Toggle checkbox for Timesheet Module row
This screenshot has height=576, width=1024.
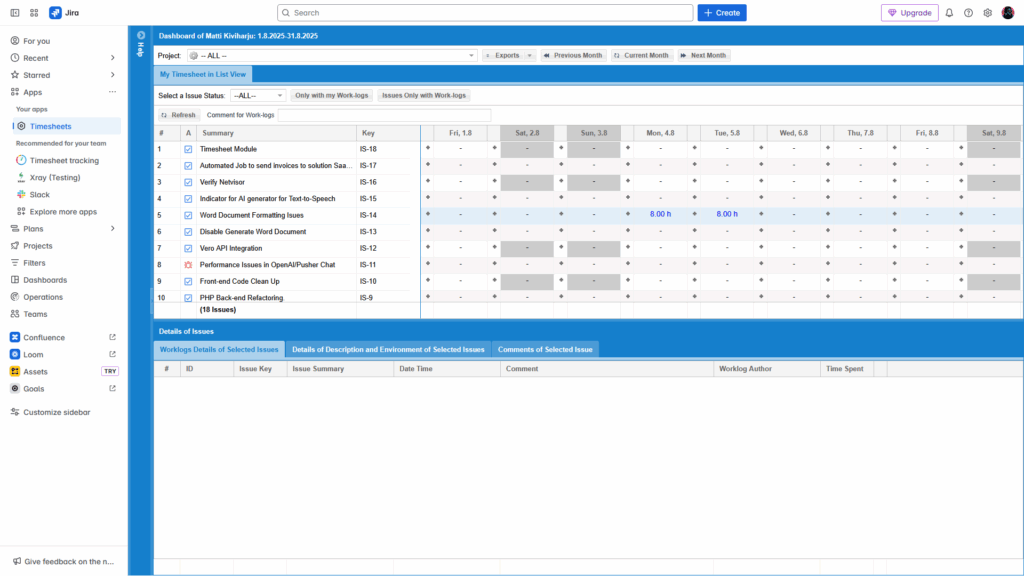(188, 149)
